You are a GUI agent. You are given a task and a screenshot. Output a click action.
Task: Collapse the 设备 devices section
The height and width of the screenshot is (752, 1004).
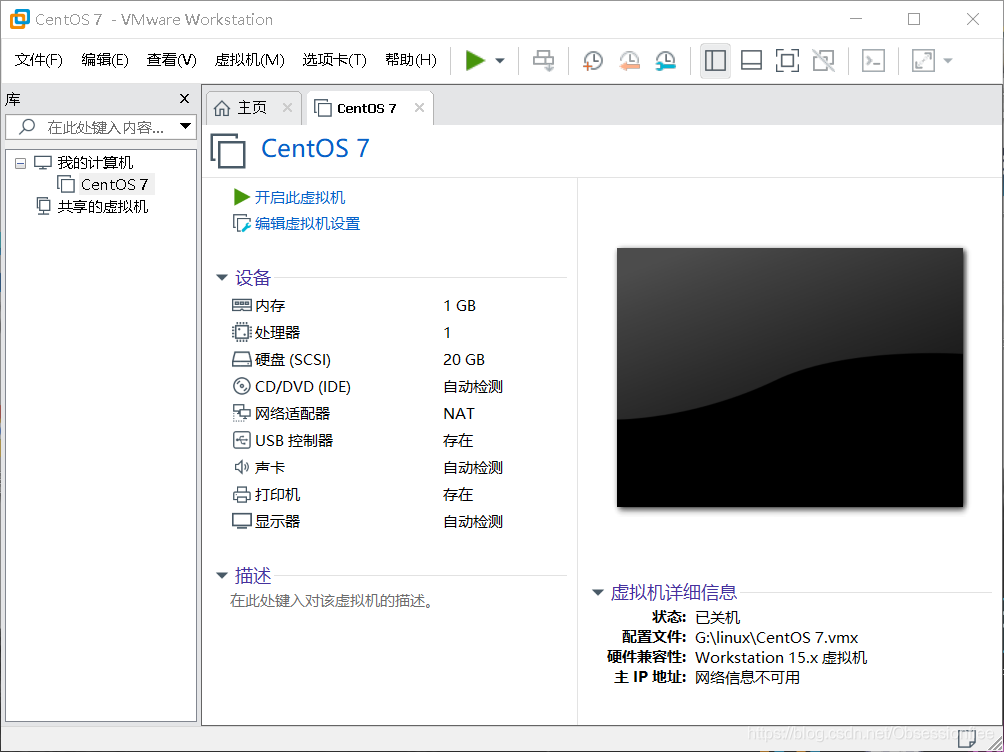(x=222, y=277)
